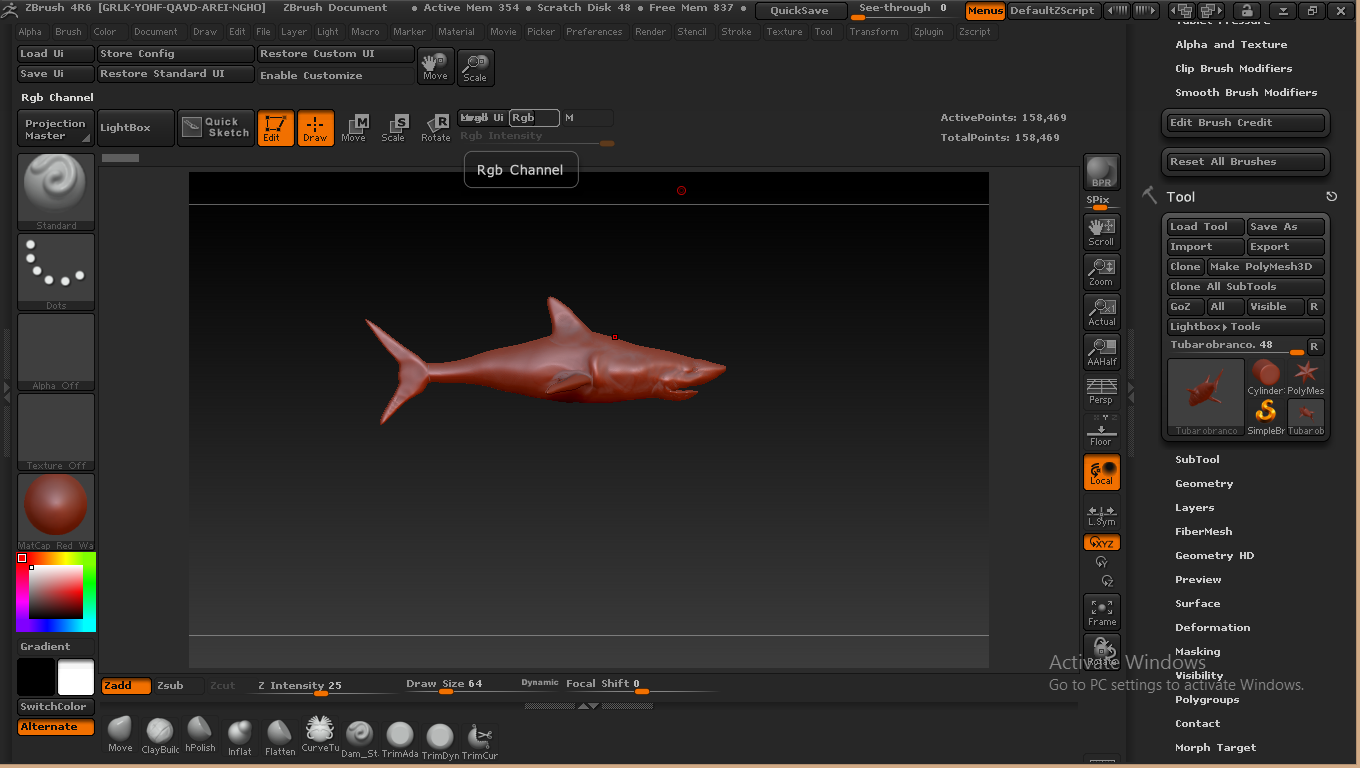This screenshot has width=1360, height=768.
Task: Select the Inflat brush
Action: [x=240, y=737]
